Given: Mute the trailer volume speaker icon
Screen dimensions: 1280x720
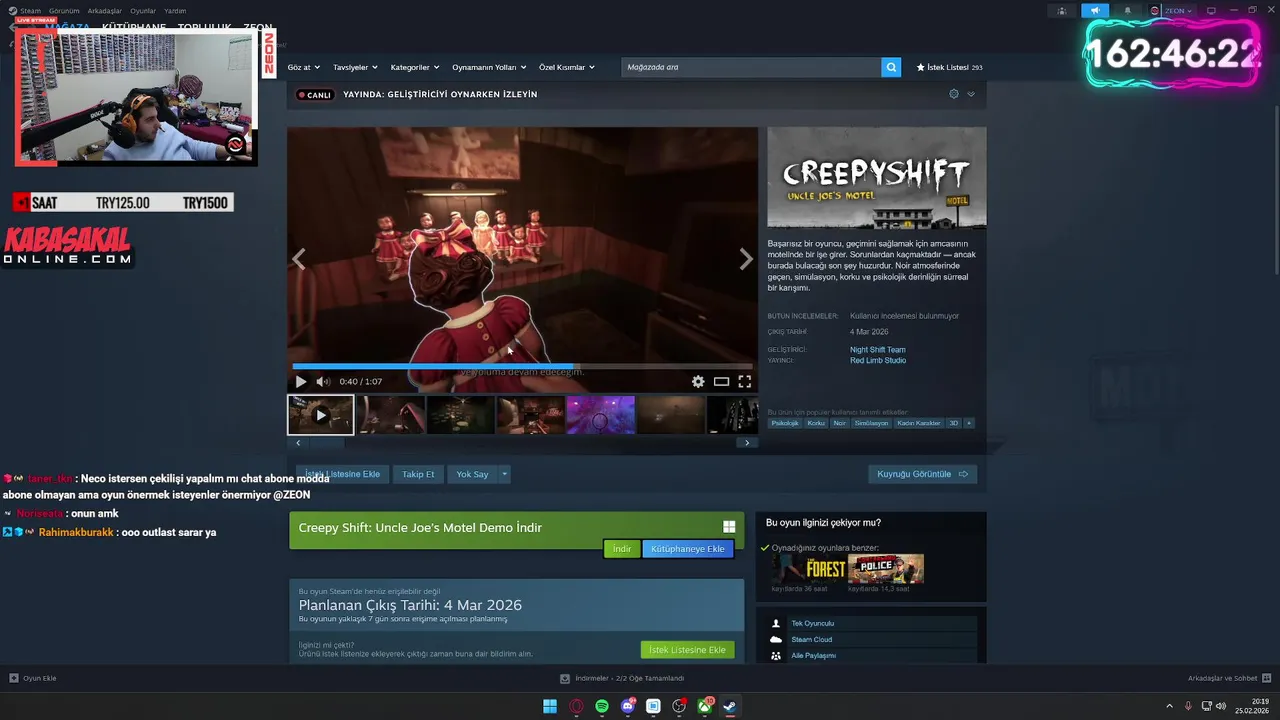Looking at the screenshot, I should [x=323, y=381].
